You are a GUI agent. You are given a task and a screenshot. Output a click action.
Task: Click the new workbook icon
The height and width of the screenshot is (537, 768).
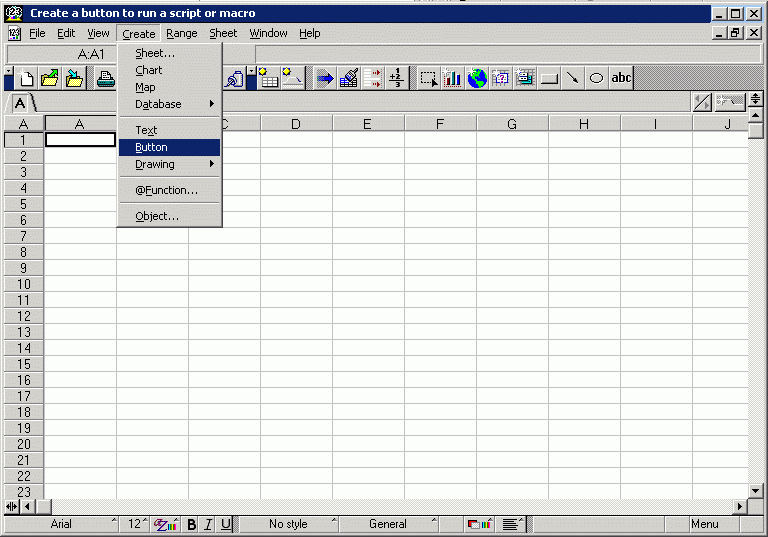point(28,78)
